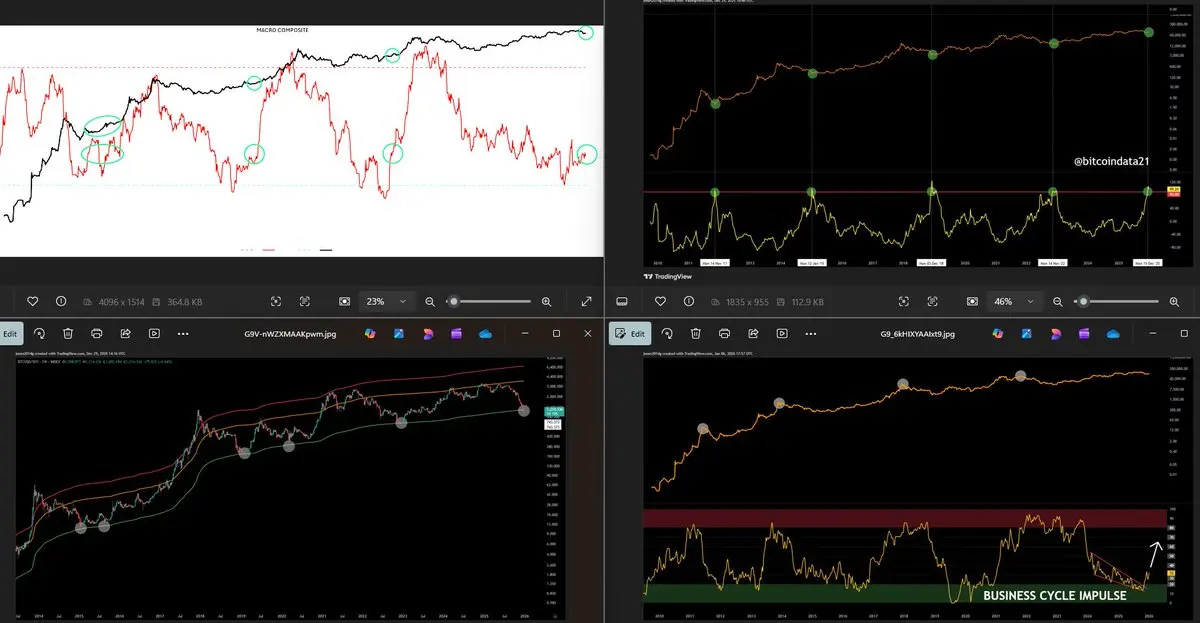Click the G9V-nWZXMAAKpwm.jpg file name
Image resolution: width=1200 pixels, height=623 pixels.
(291, 334)
